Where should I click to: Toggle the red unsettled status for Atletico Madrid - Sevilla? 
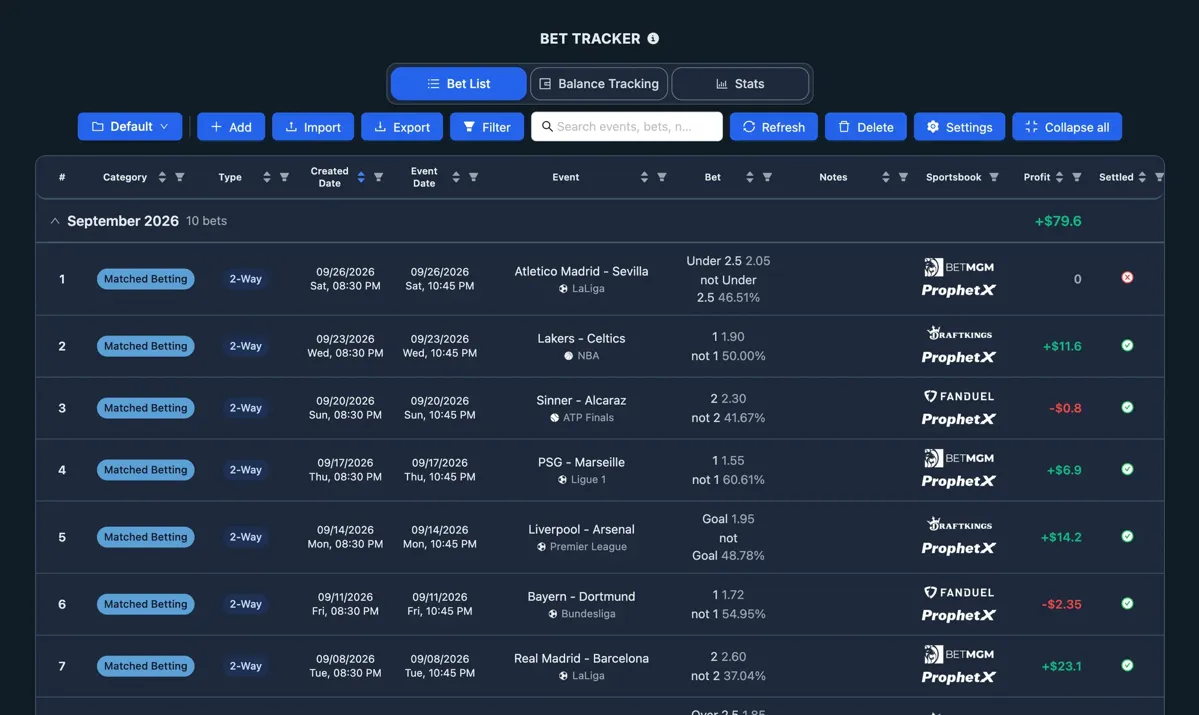pyautogui.click(x=1127, y=278)
